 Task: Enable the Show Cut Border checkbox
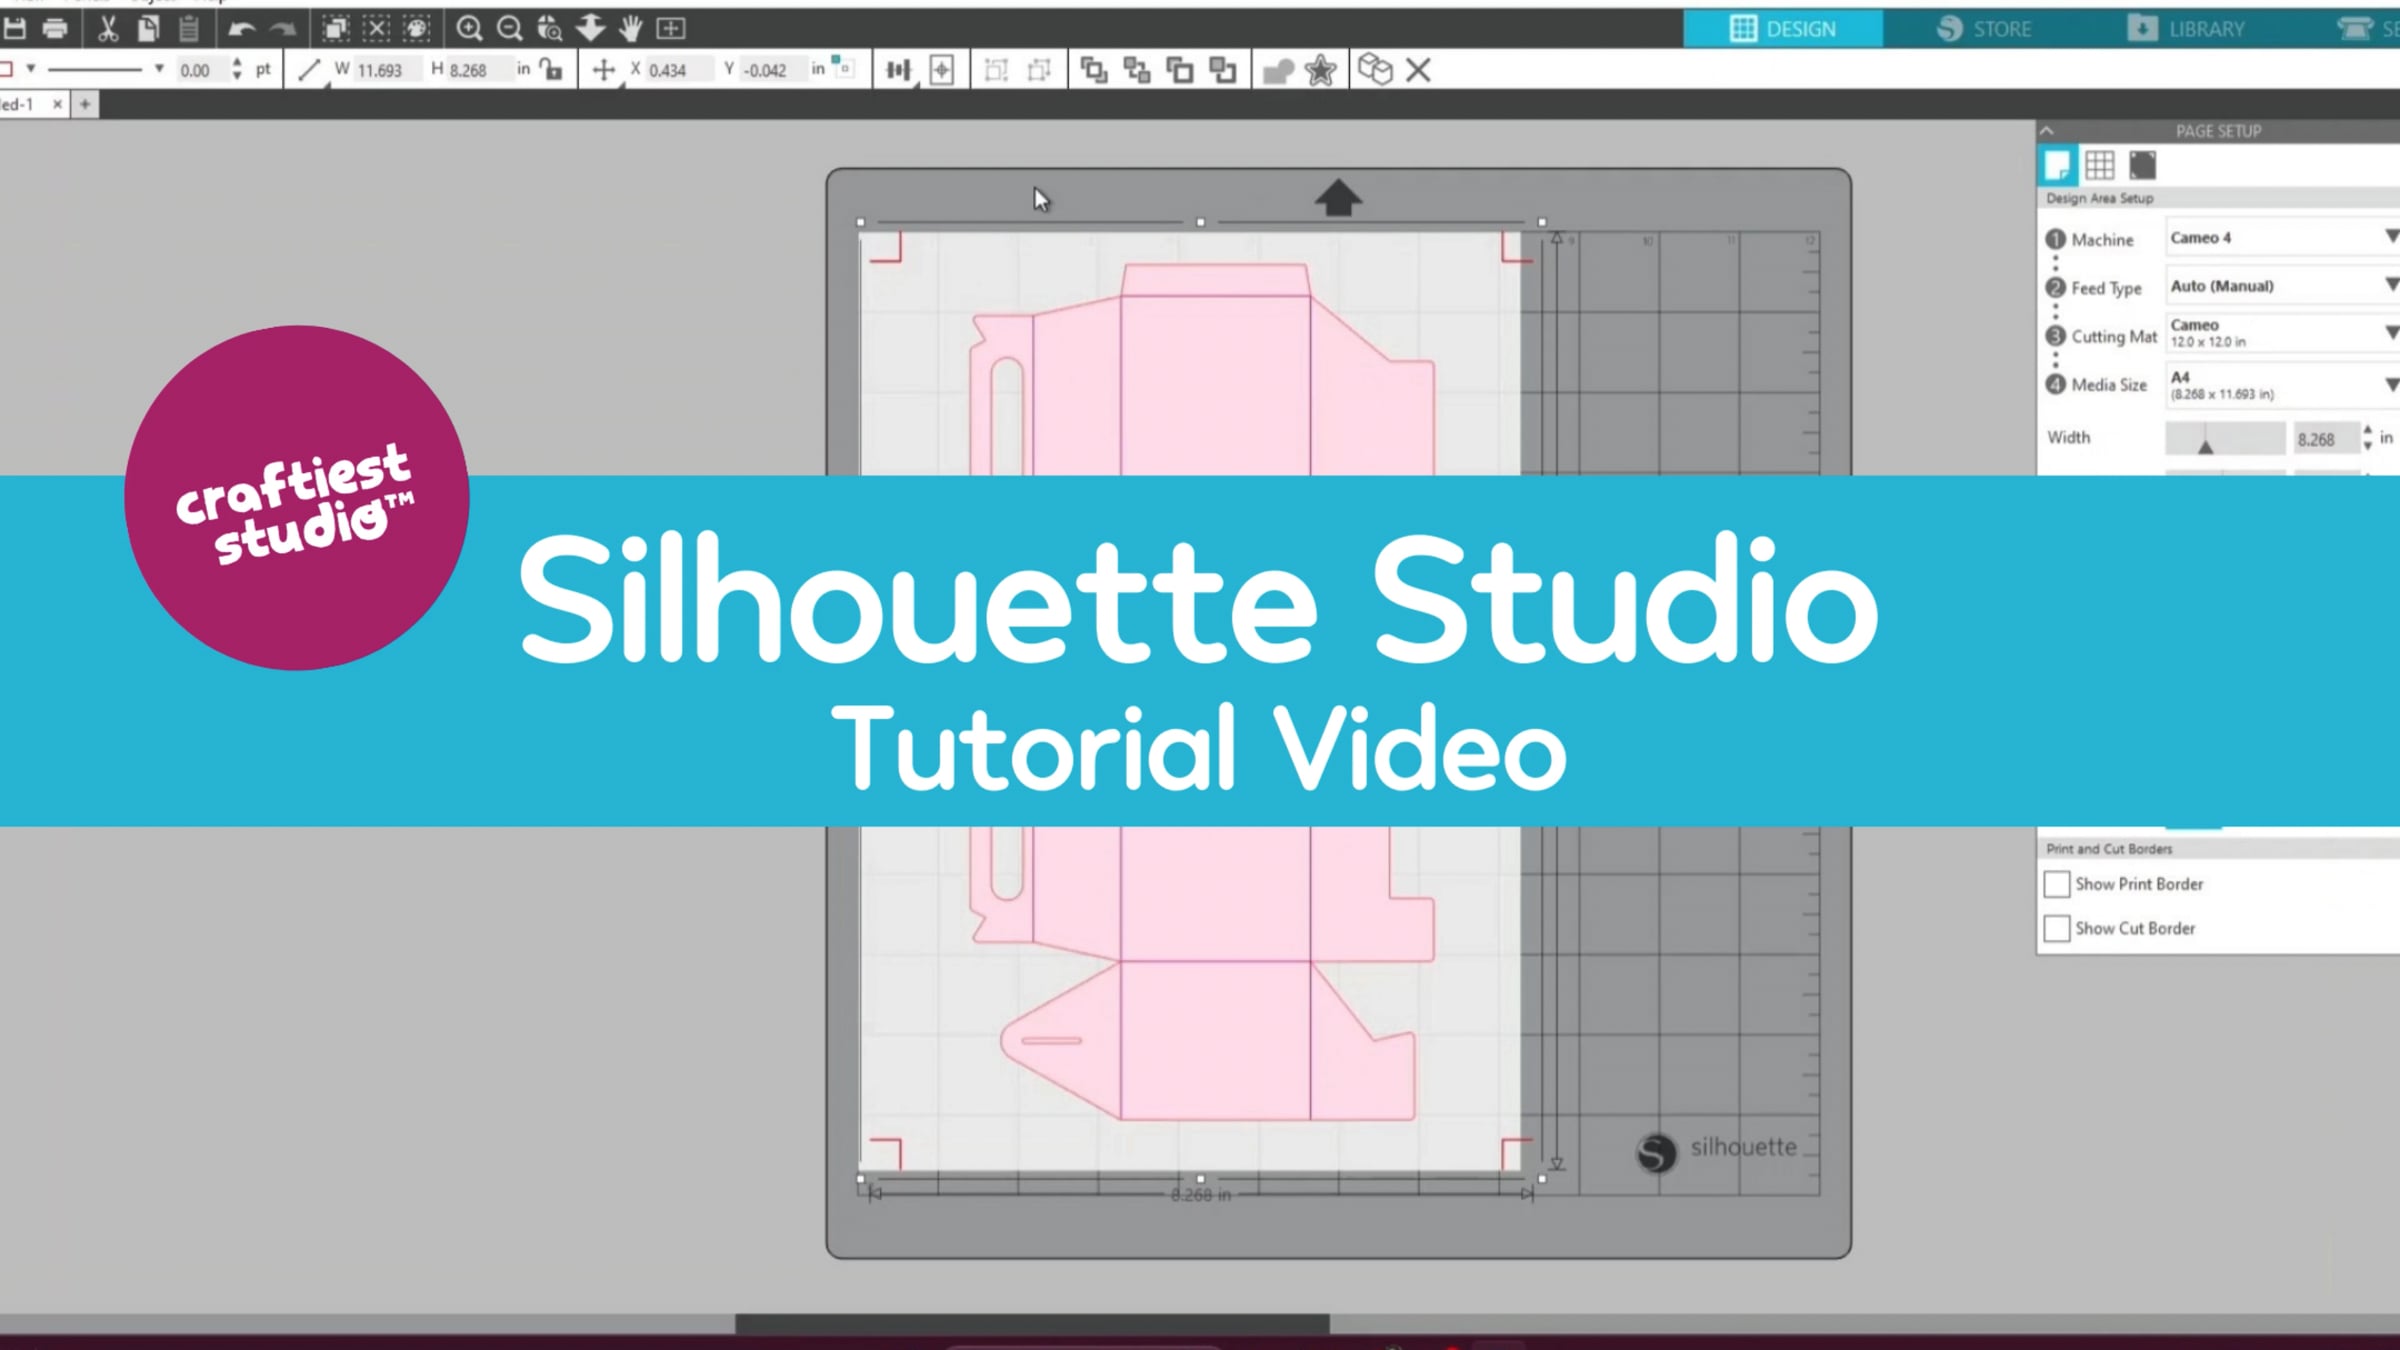(x=2056, y=928)
